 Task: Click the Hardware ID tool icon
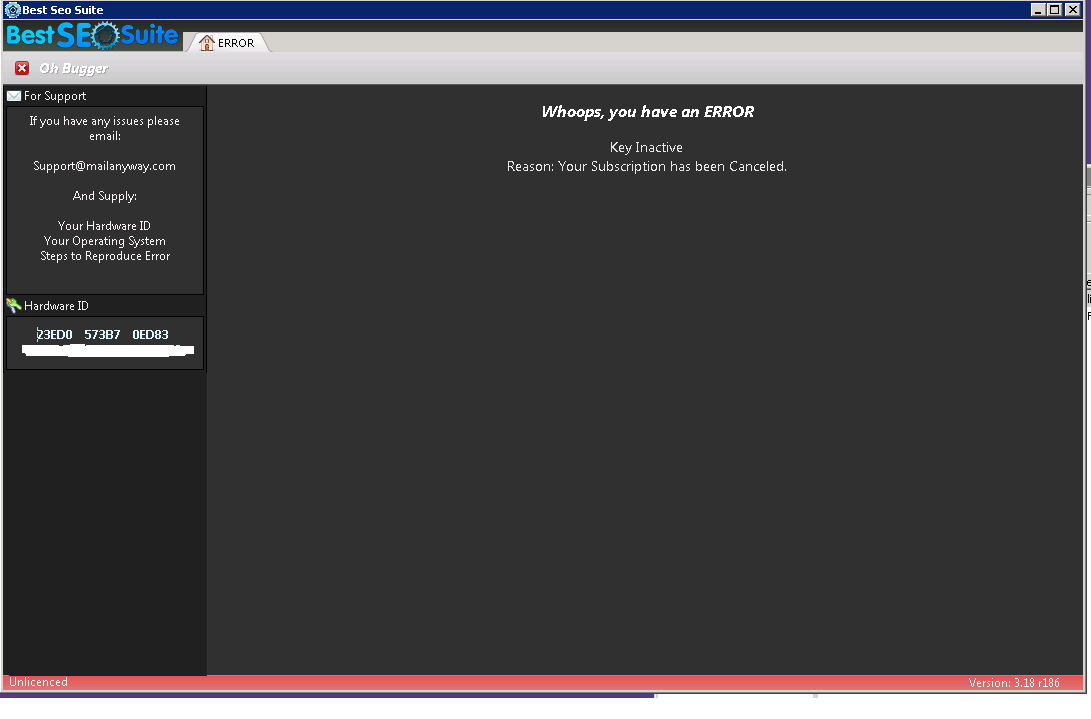pyautogui.click(x=14, y=306)
